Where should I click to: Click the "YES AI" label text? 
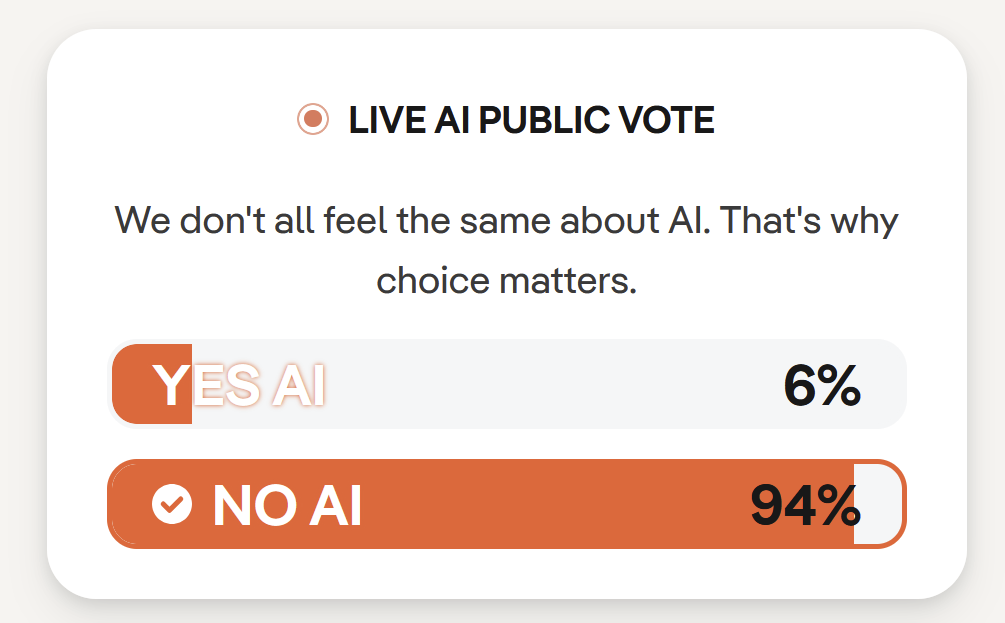click(x=239, y=386)
